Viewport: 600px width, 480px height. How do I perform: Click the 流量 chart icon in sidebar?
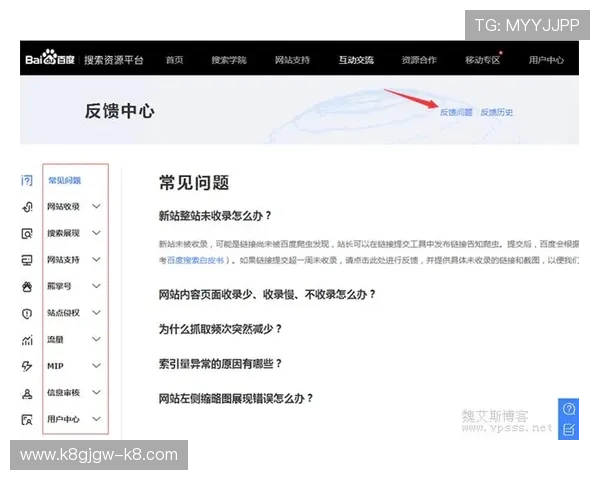(27, 340)
